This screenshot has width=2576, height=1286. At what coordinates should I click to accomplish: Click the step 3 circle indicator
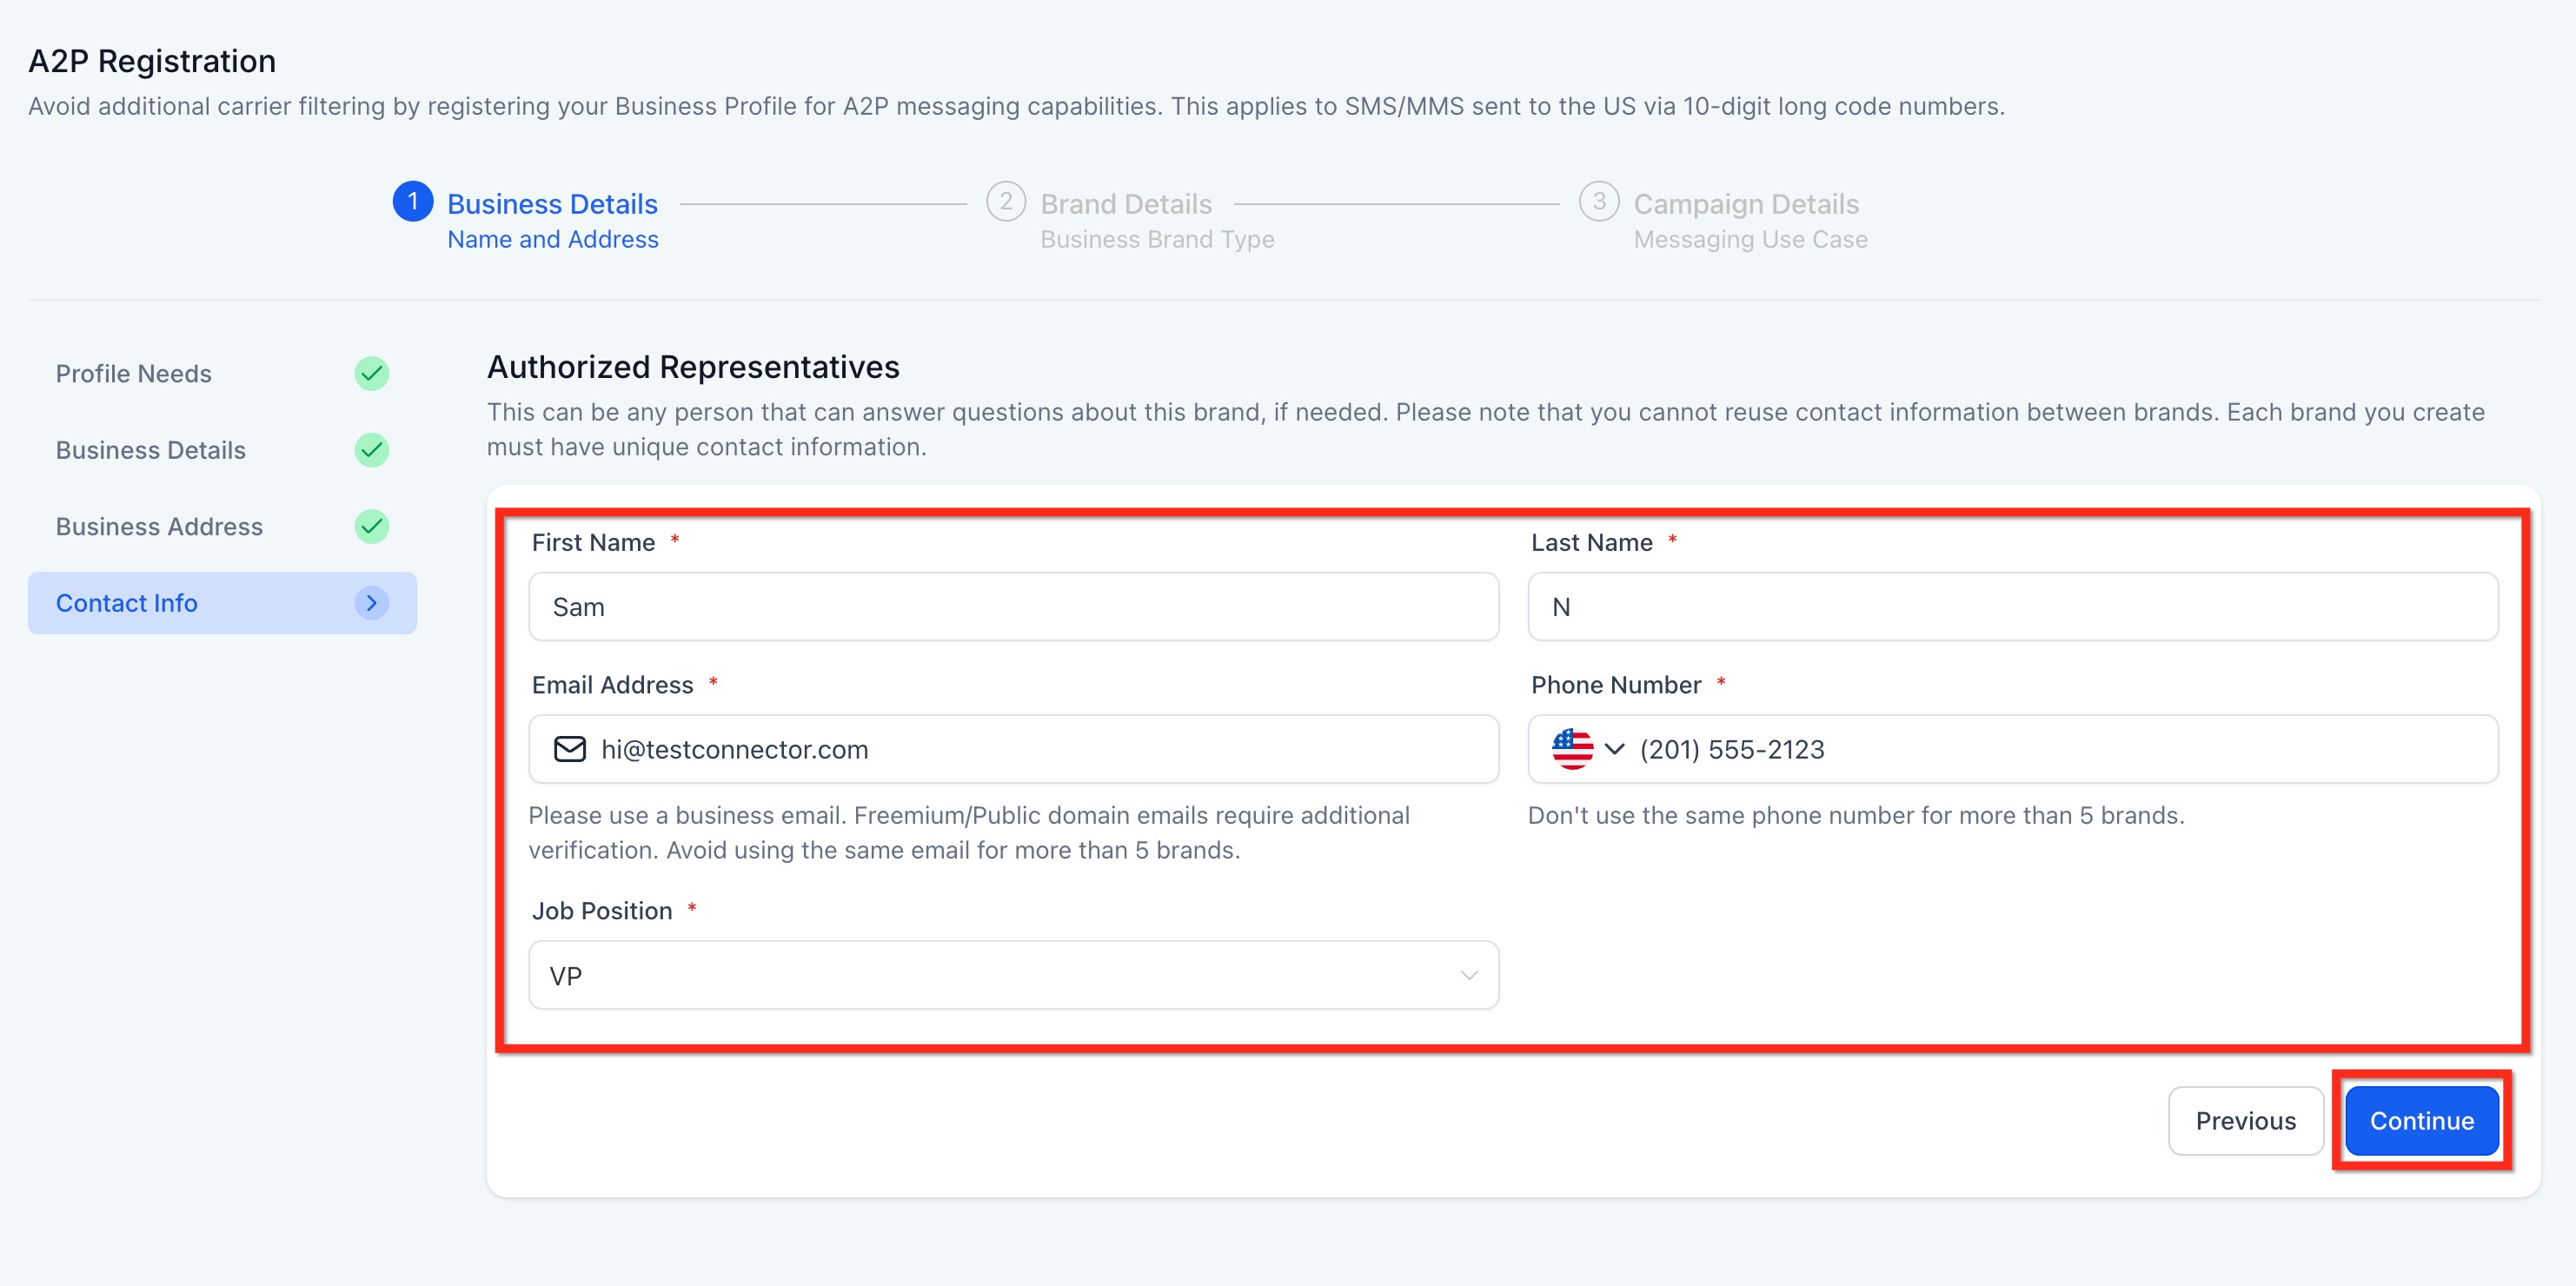[x=1598, y=202]
